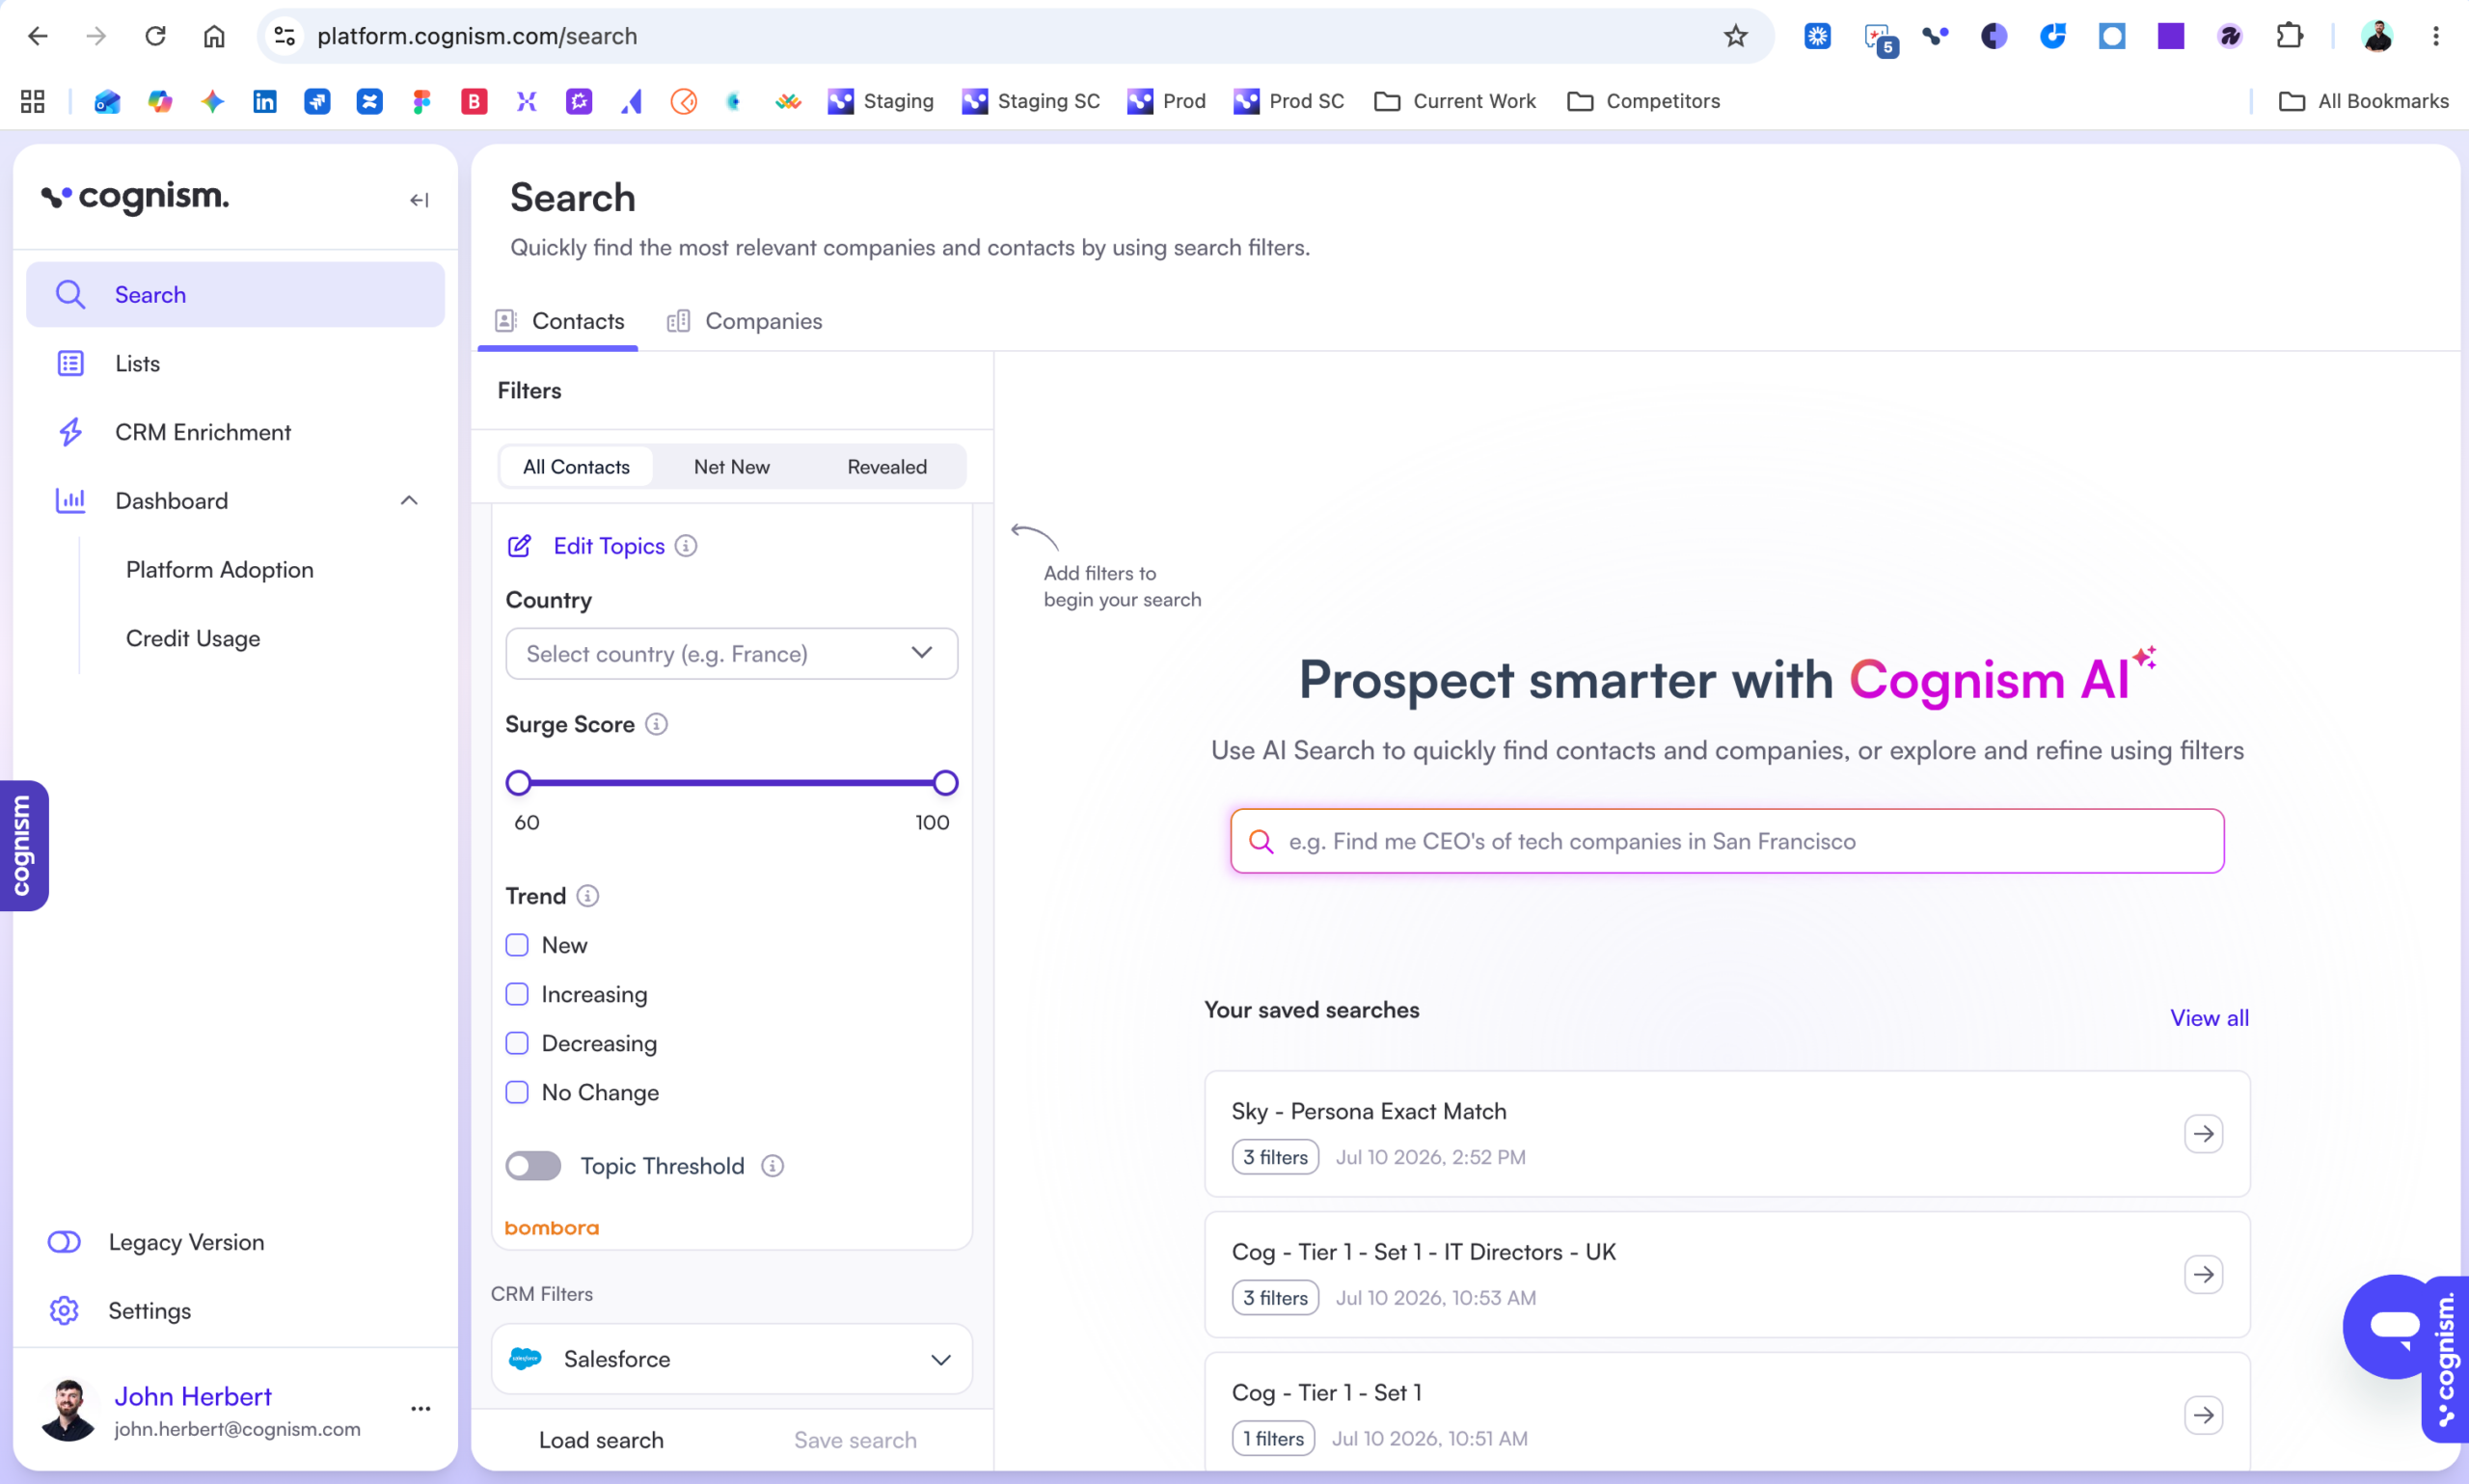Open the LinkedIn bookmark
This screenshot has height=1484, width=2469.
pyautogui.click(x=265, y=101)
